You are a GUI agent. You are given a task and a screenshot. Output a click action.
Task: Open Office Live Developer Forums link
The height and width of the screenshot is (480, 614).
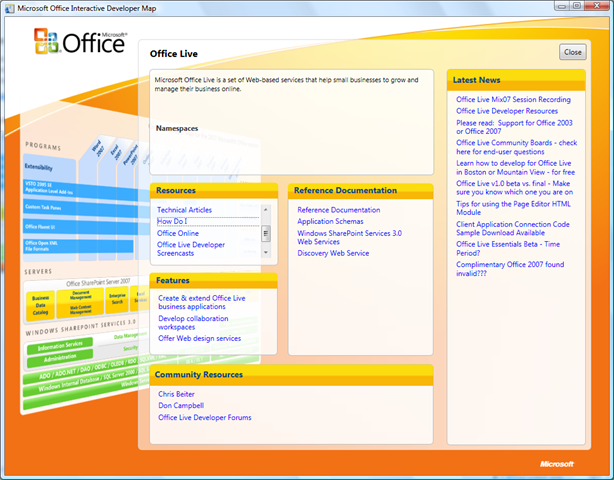[204, 418]
